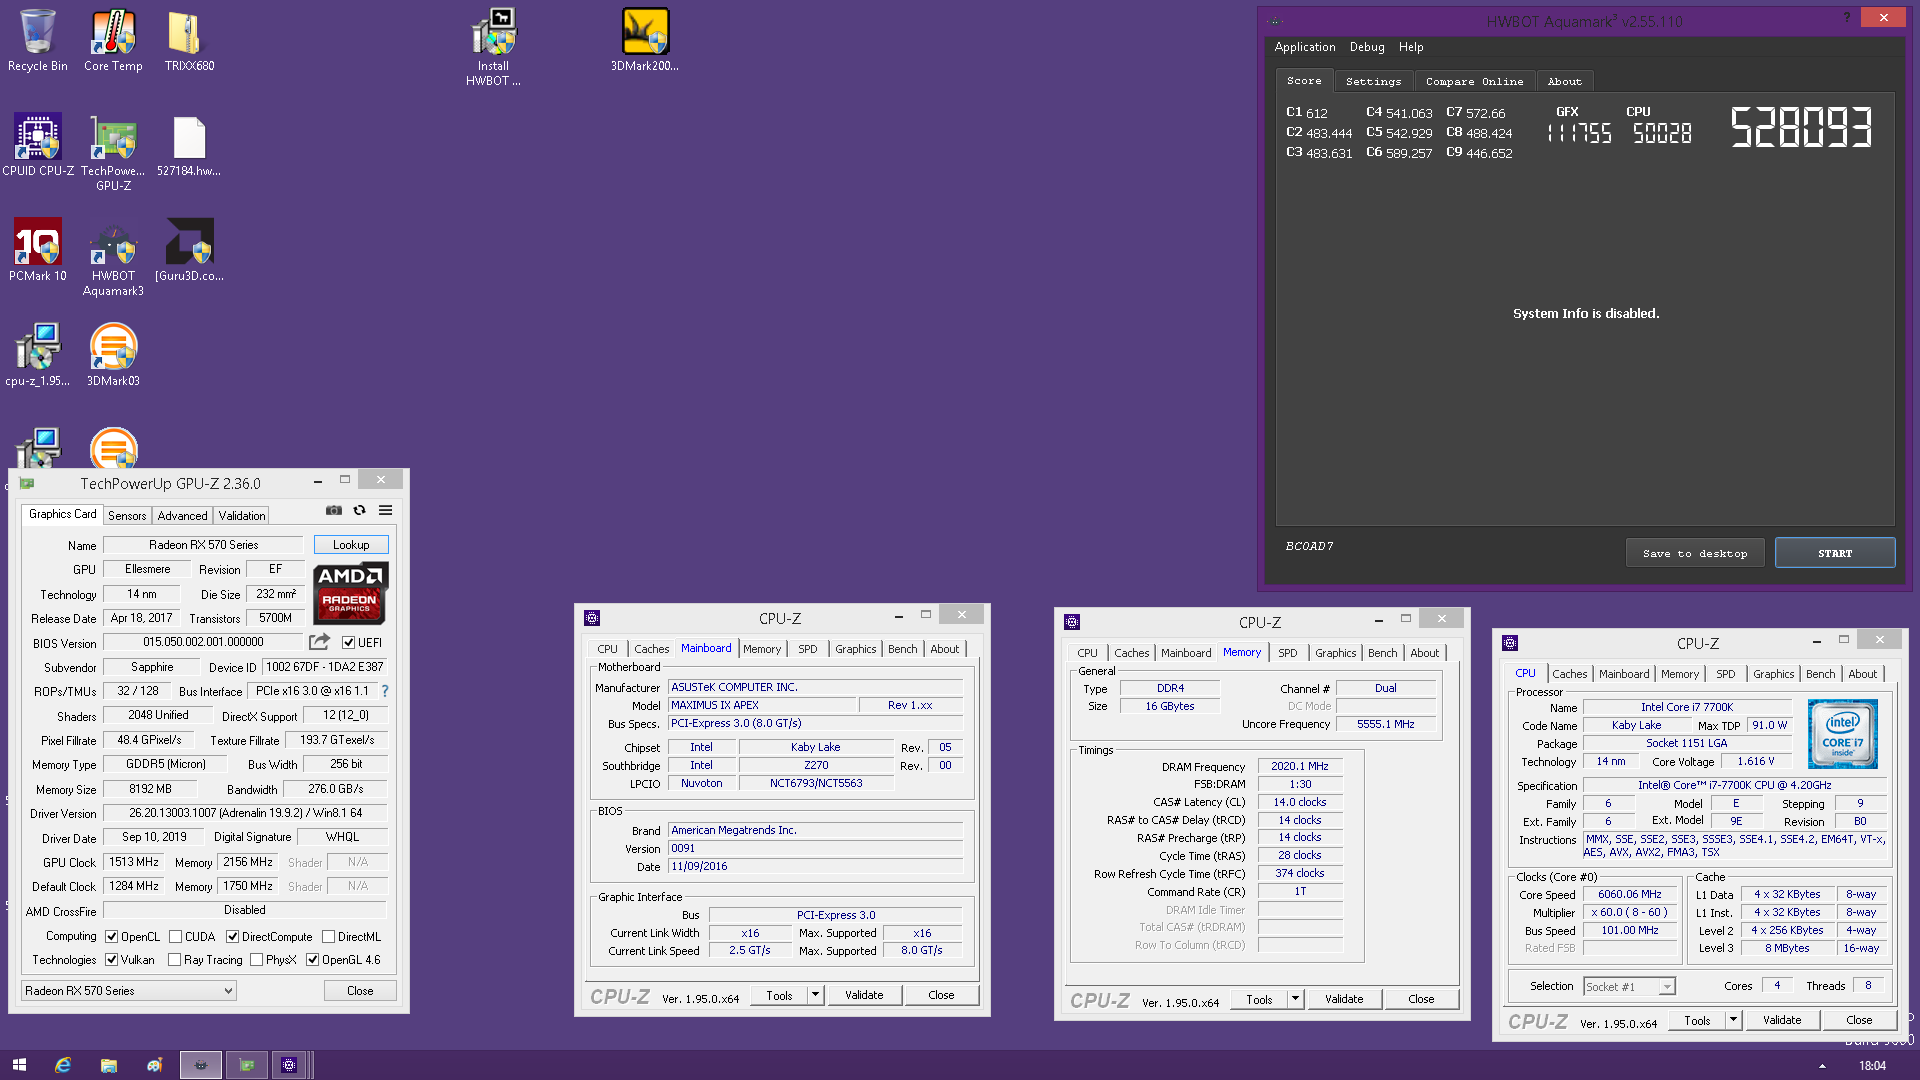Viewport: 1920px width, 1080px height.
Task: Open the Recycle Bin desktop icon
Action: 38,40
